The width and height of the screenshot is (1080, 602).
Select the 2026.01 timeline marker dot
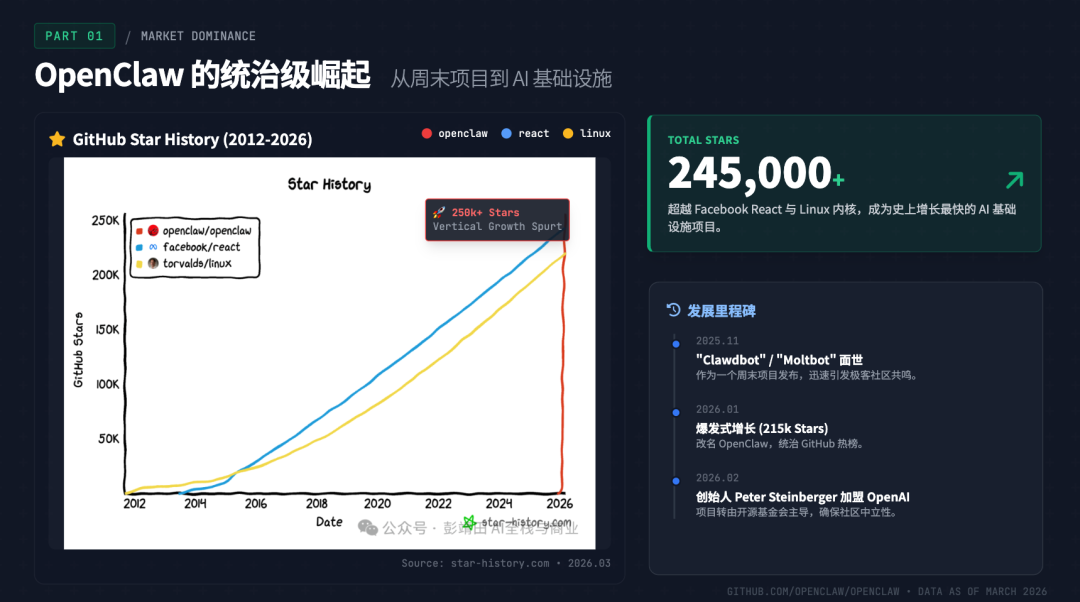[676, 413]
